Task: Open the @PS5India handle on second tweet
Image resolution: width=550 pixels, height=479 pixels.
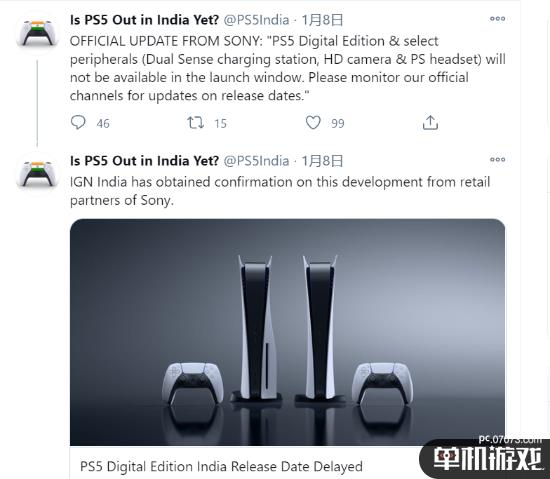Action: 256,161
